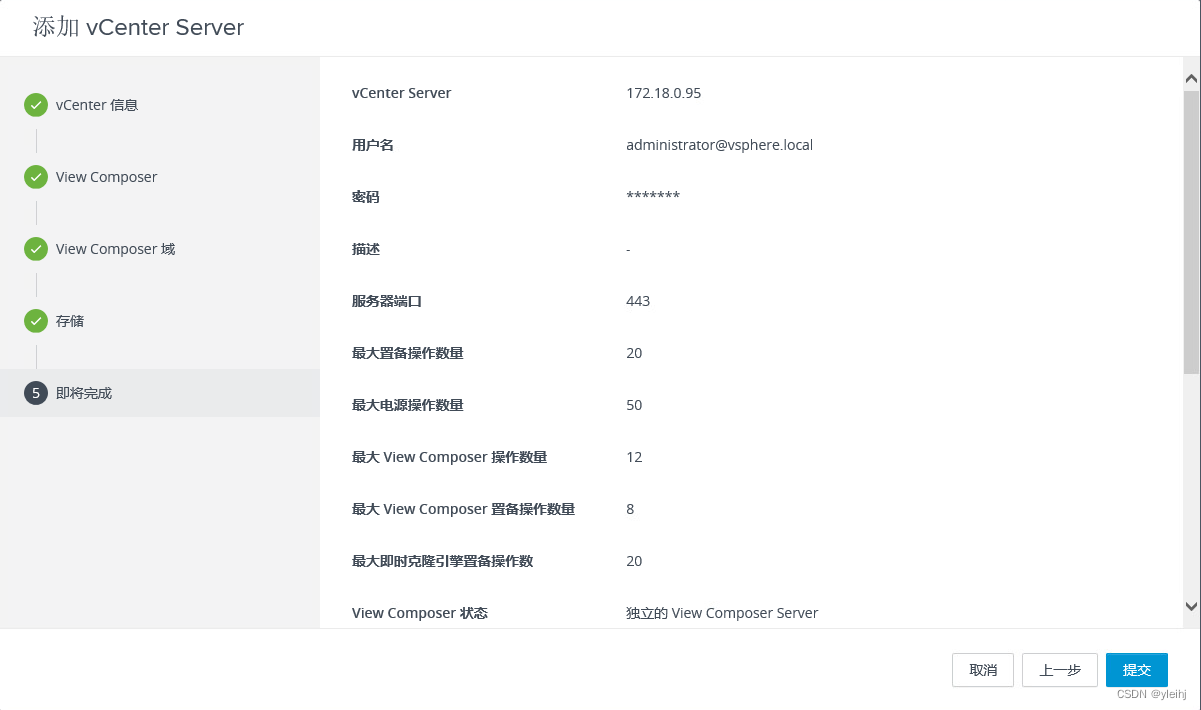The width and height of the screenshot is (1201, 710).
Task: Click the 添加 vCenter Server dialog title
Action: pos(138,27)
